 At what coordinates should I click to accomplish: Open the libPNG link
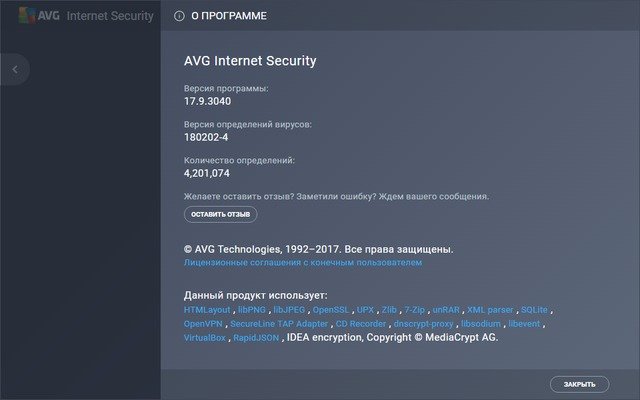(252, 310)
